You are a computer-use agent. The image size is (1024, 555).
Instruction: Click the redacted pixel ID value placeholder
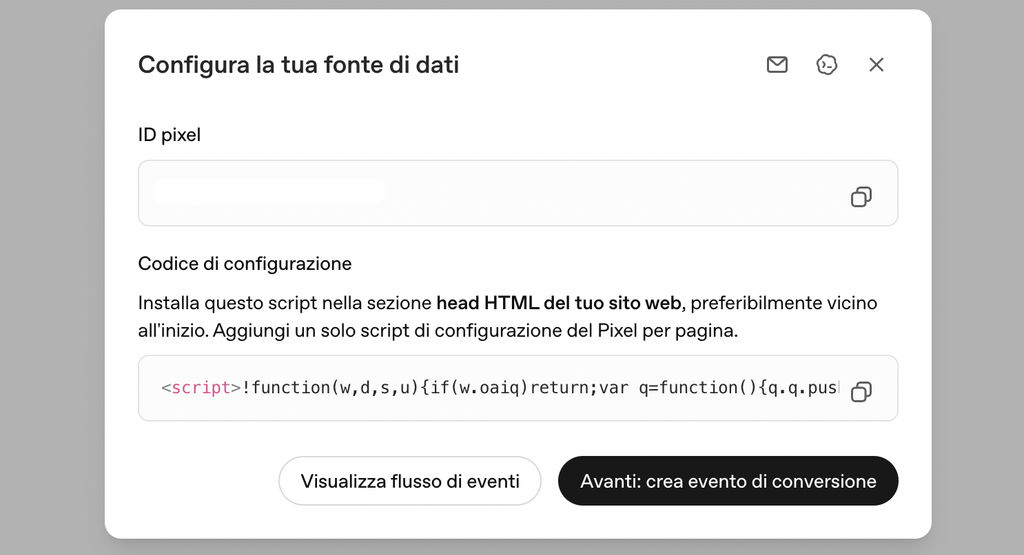268,193
